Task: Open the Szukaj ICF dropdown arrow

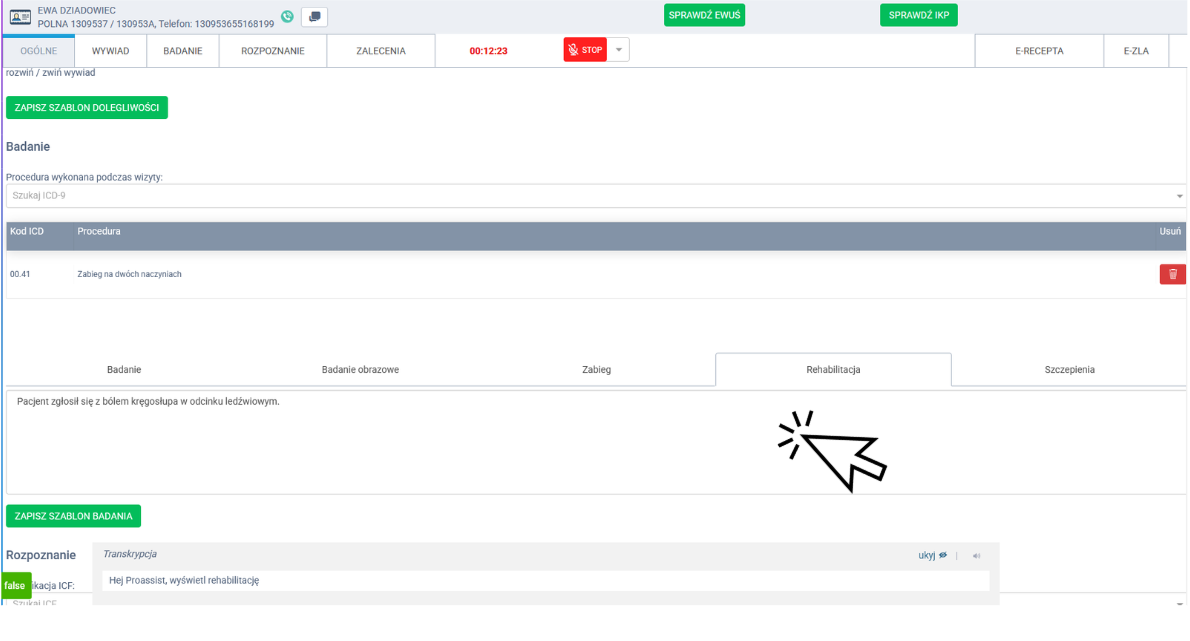Action: pyautogui.click(x=1179, y=604)
